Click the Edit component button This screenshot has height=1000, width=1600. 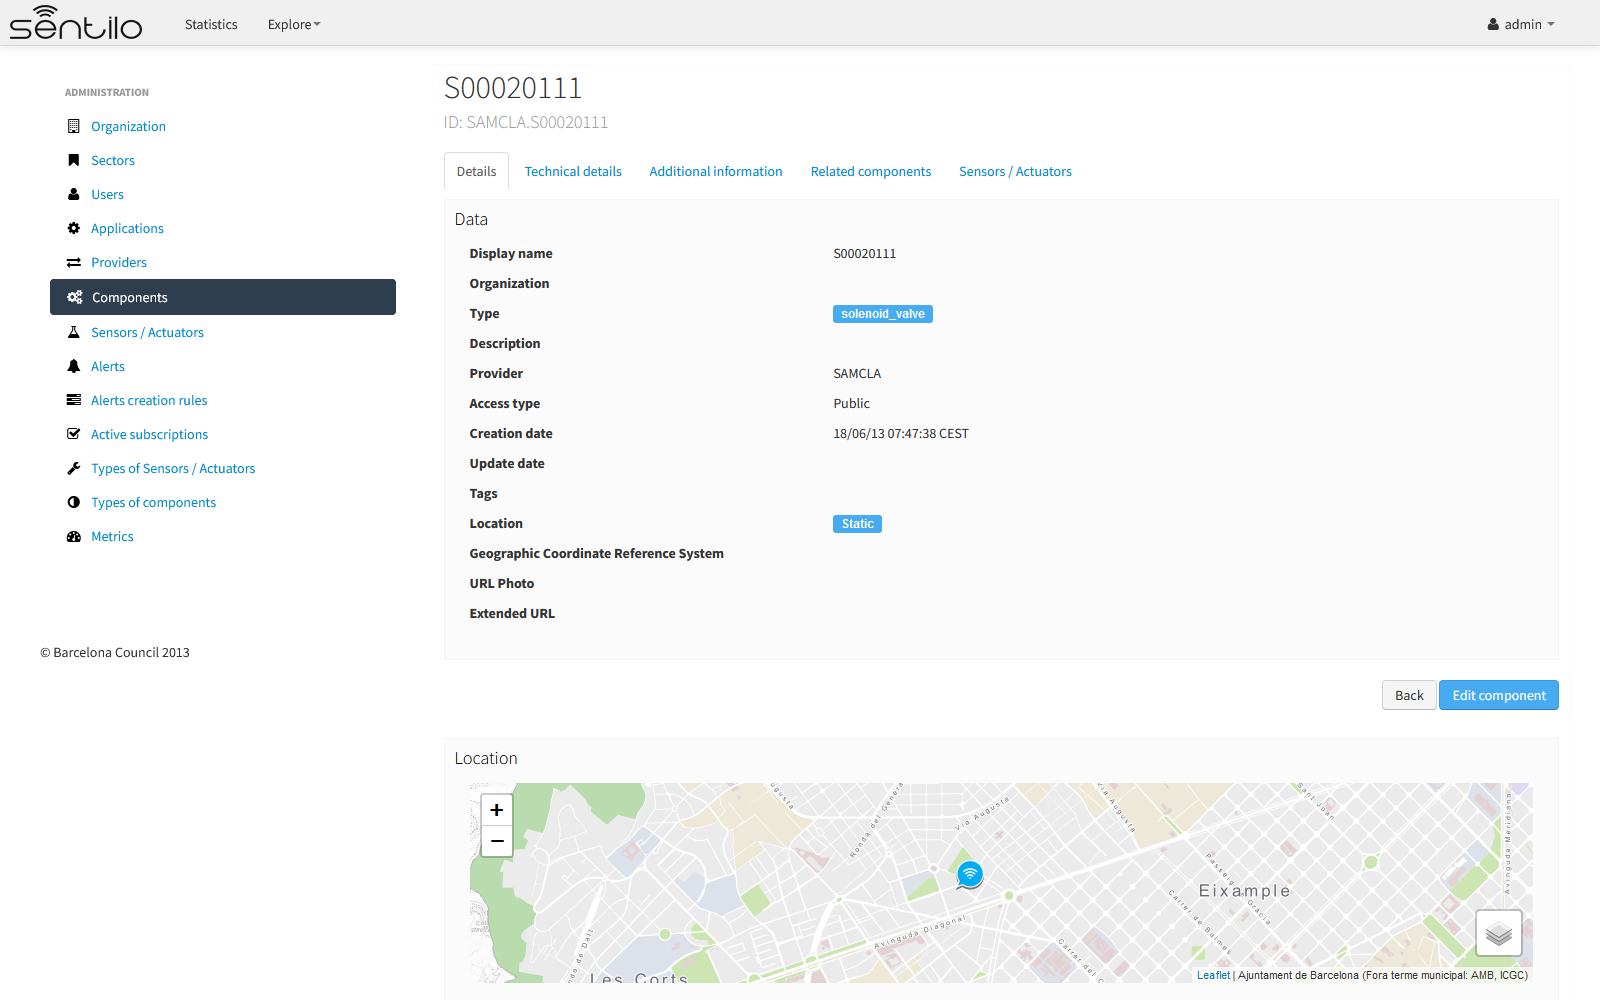click(x=1499, y=695)
